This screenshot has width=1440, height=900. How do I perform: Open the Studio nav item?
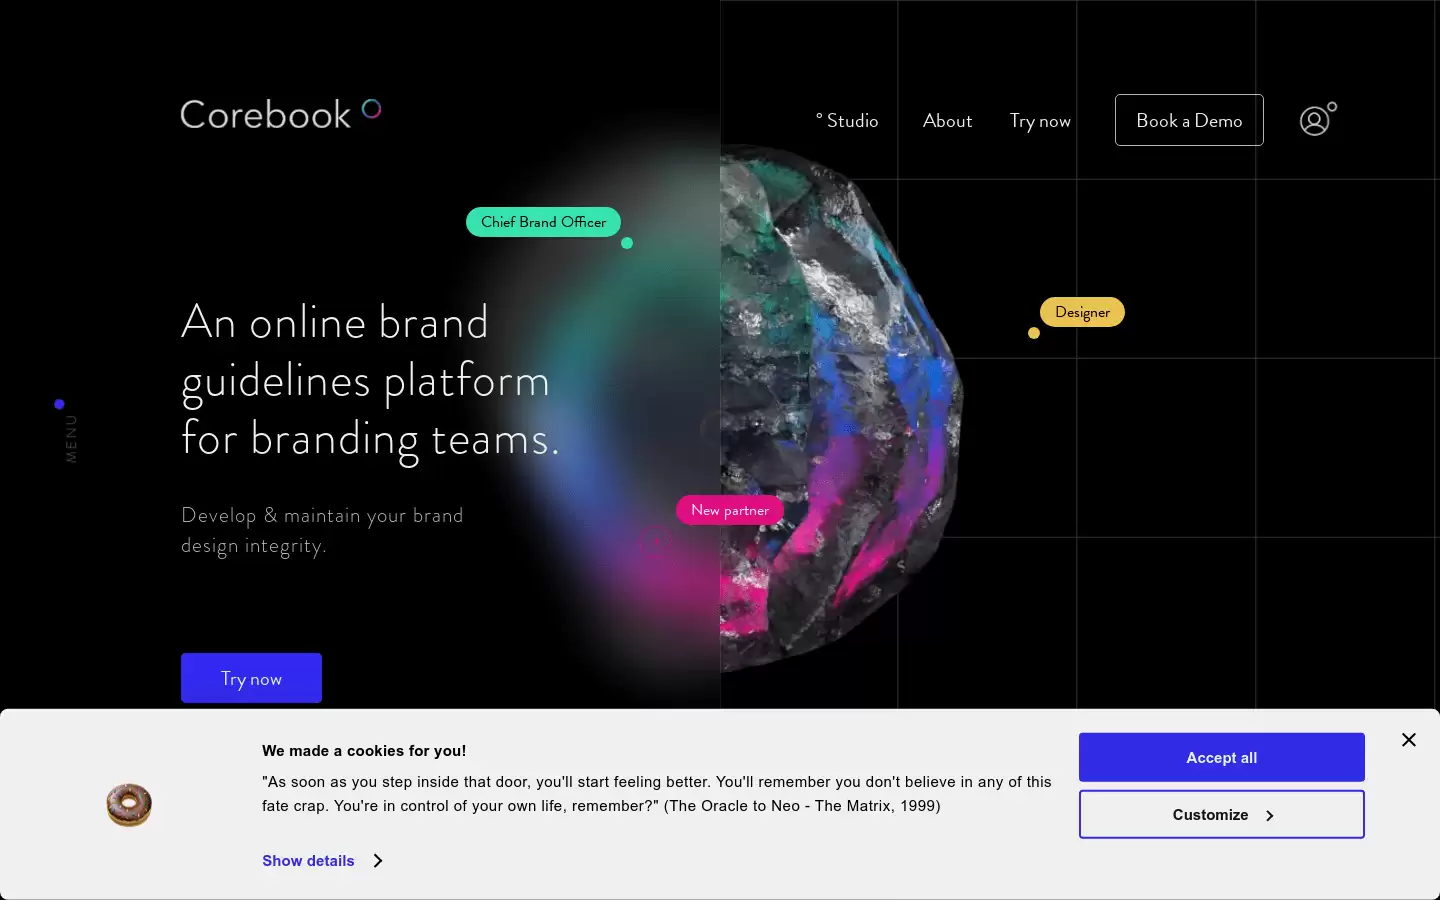(847, 121)
